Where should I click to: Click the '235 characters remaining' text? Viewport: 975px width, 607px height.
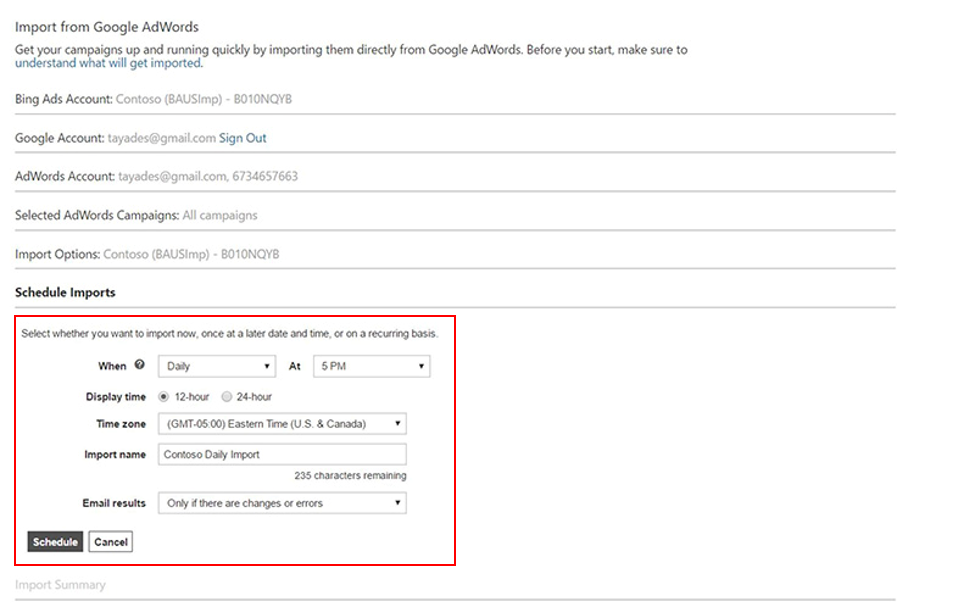[350, 476]
